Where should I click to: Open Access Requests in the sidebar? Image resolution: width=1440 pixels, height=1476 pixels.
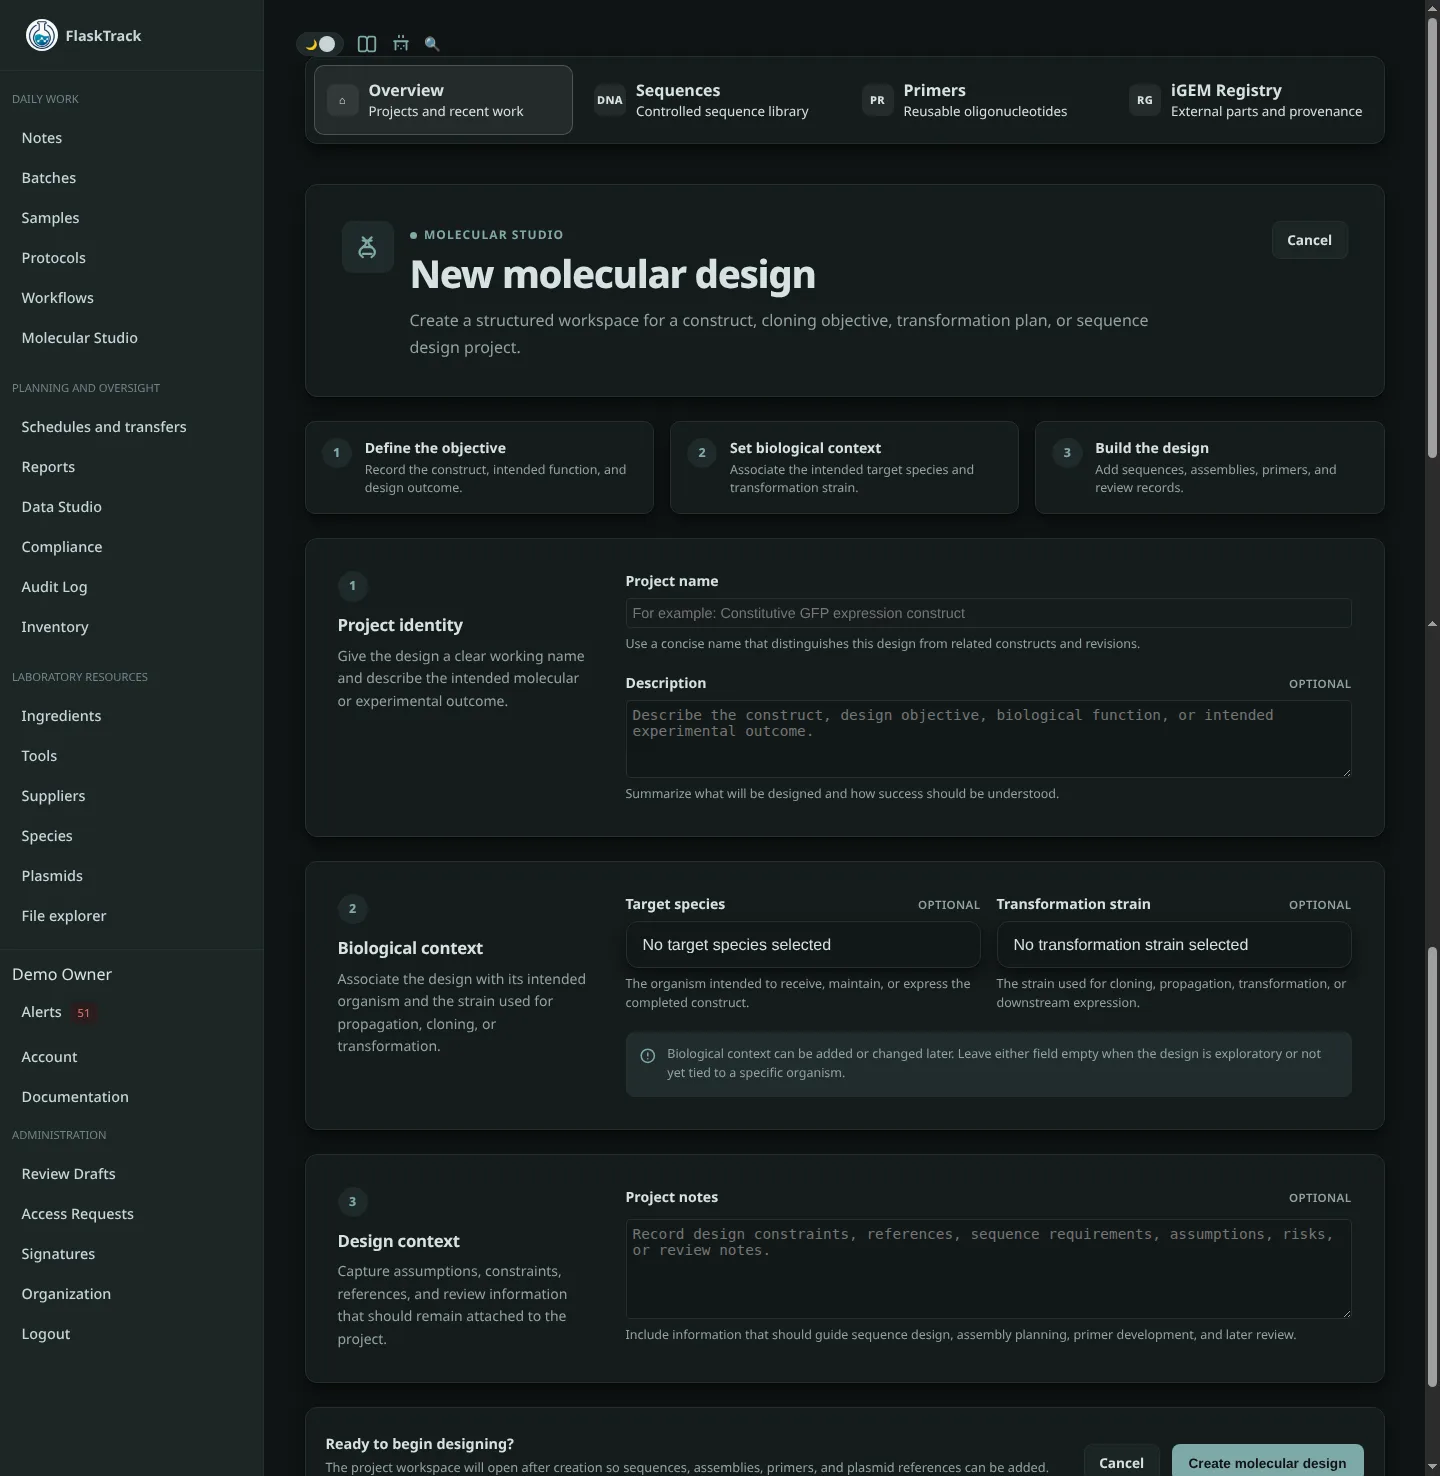click(77, 1214)
